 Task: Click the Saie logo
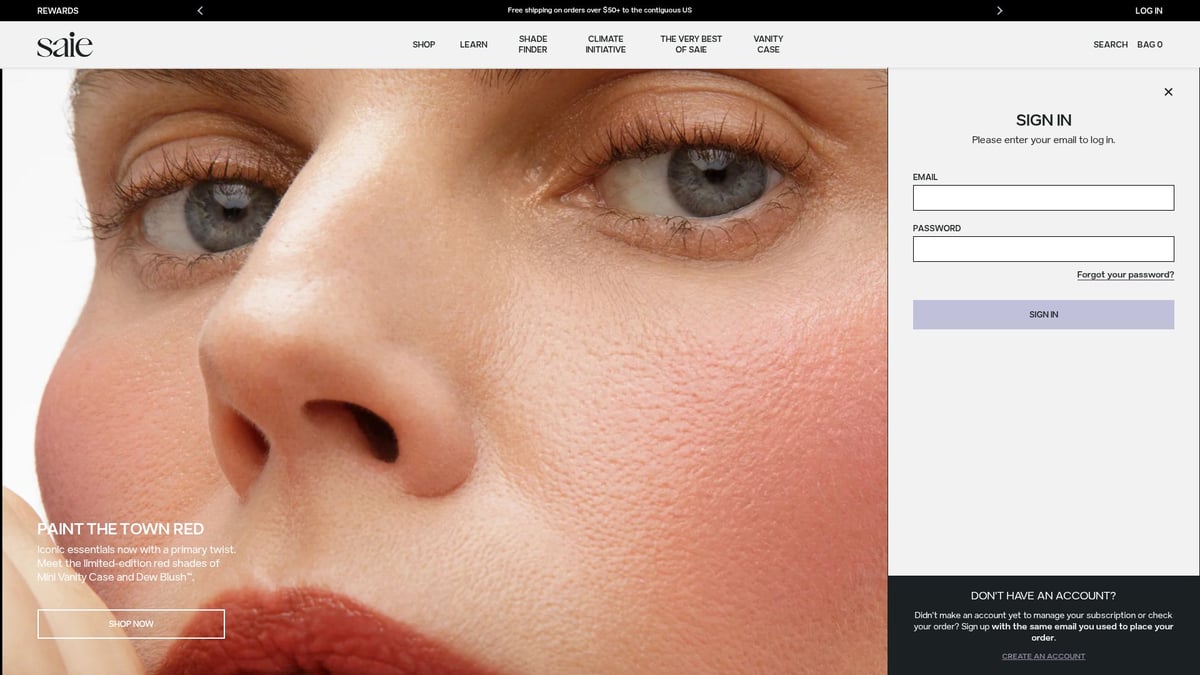(65, 45)
